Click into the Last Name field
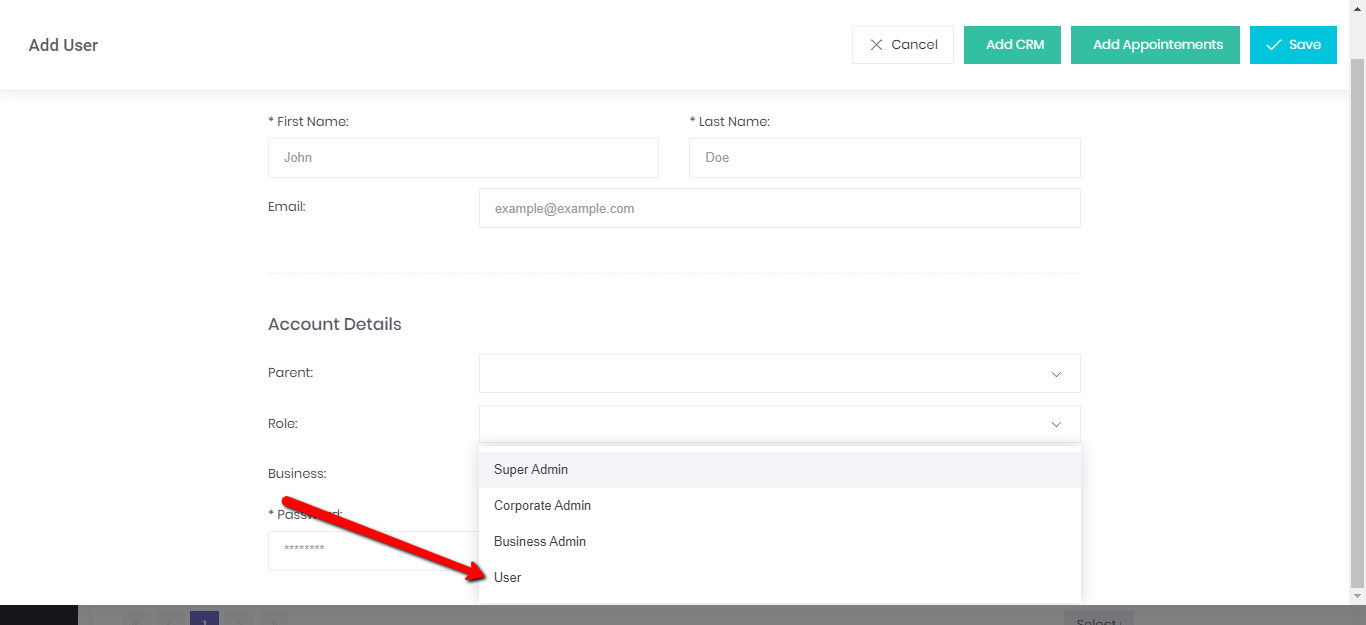This screenshot has width=1366, height=625. pos(884,158)
